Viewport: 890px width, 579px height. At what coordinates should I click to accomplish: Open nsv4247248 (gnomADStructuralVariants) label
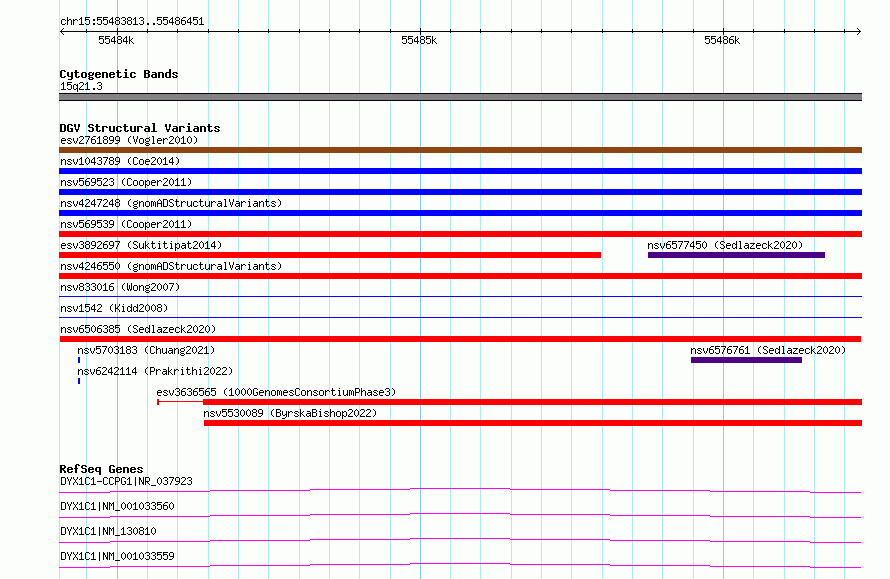[x=171, y=203]
